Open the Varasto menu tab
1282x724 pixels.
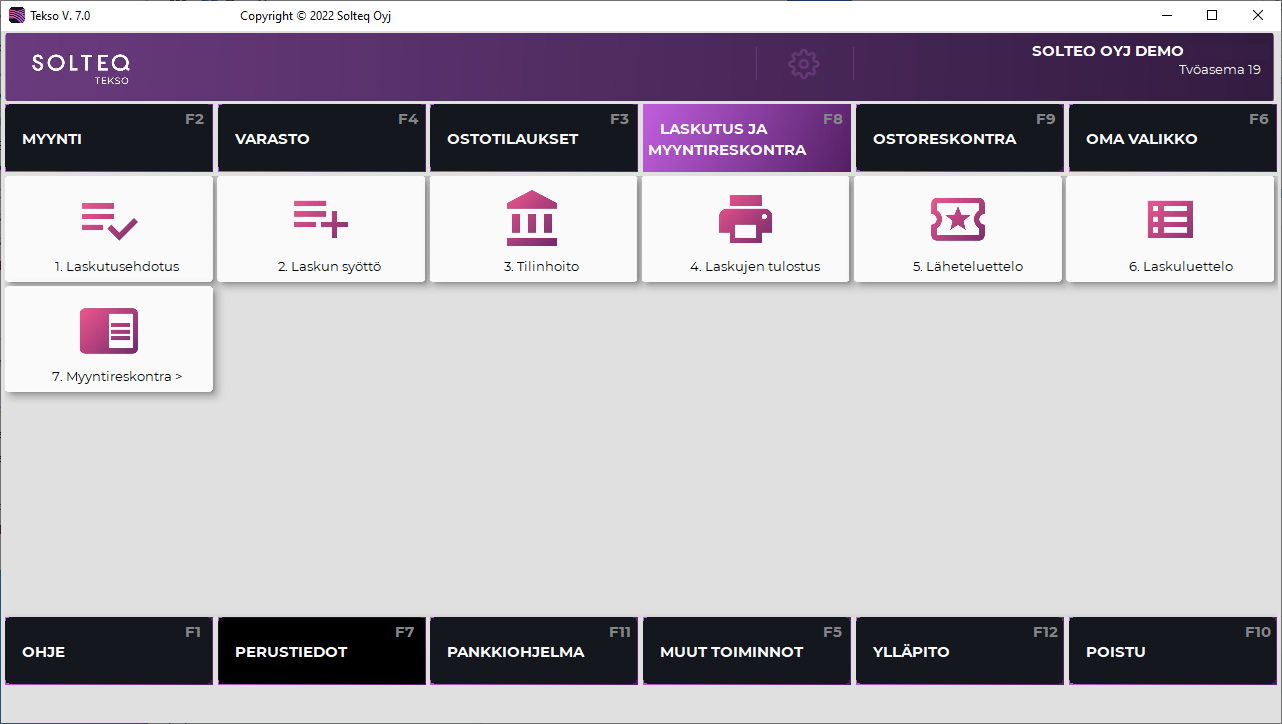click(321, 139)
